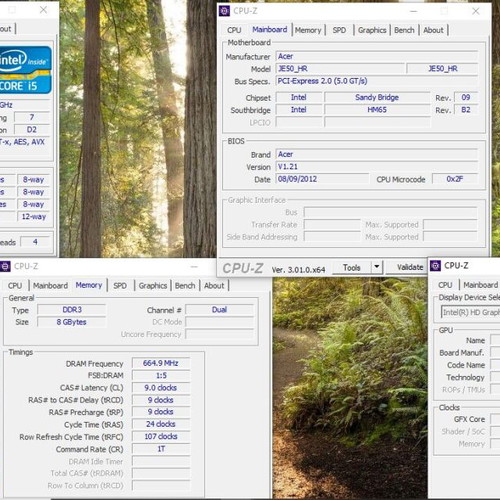This screenshot has height=500, width=500.
Task: Click the Tools button
Action: pos(352,267)
